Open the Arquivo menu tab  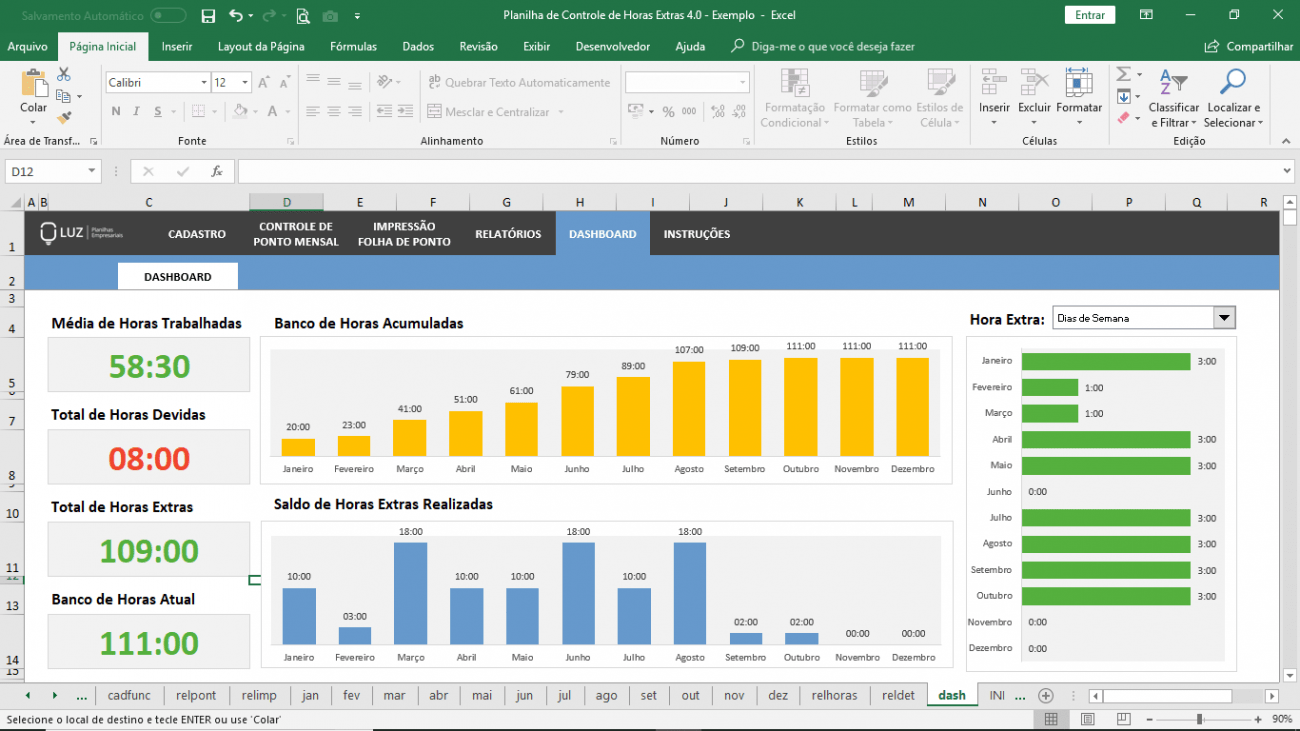tap(28, 47)
